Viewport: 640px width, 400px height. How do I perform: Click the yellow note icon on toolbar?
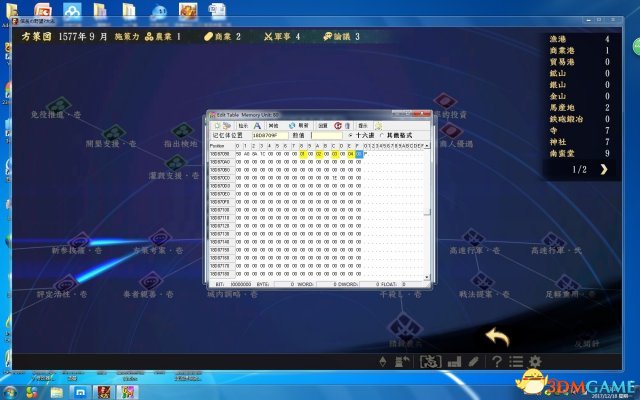378,125
